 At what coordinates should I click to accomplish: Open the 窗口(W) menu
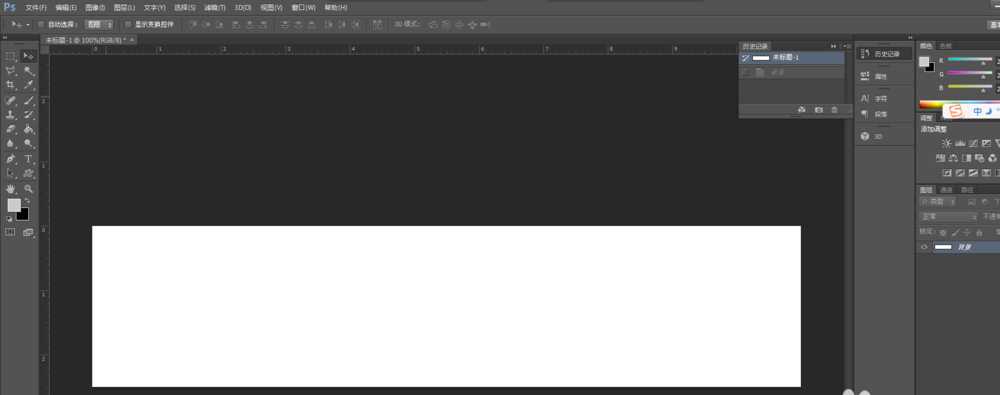304,8
